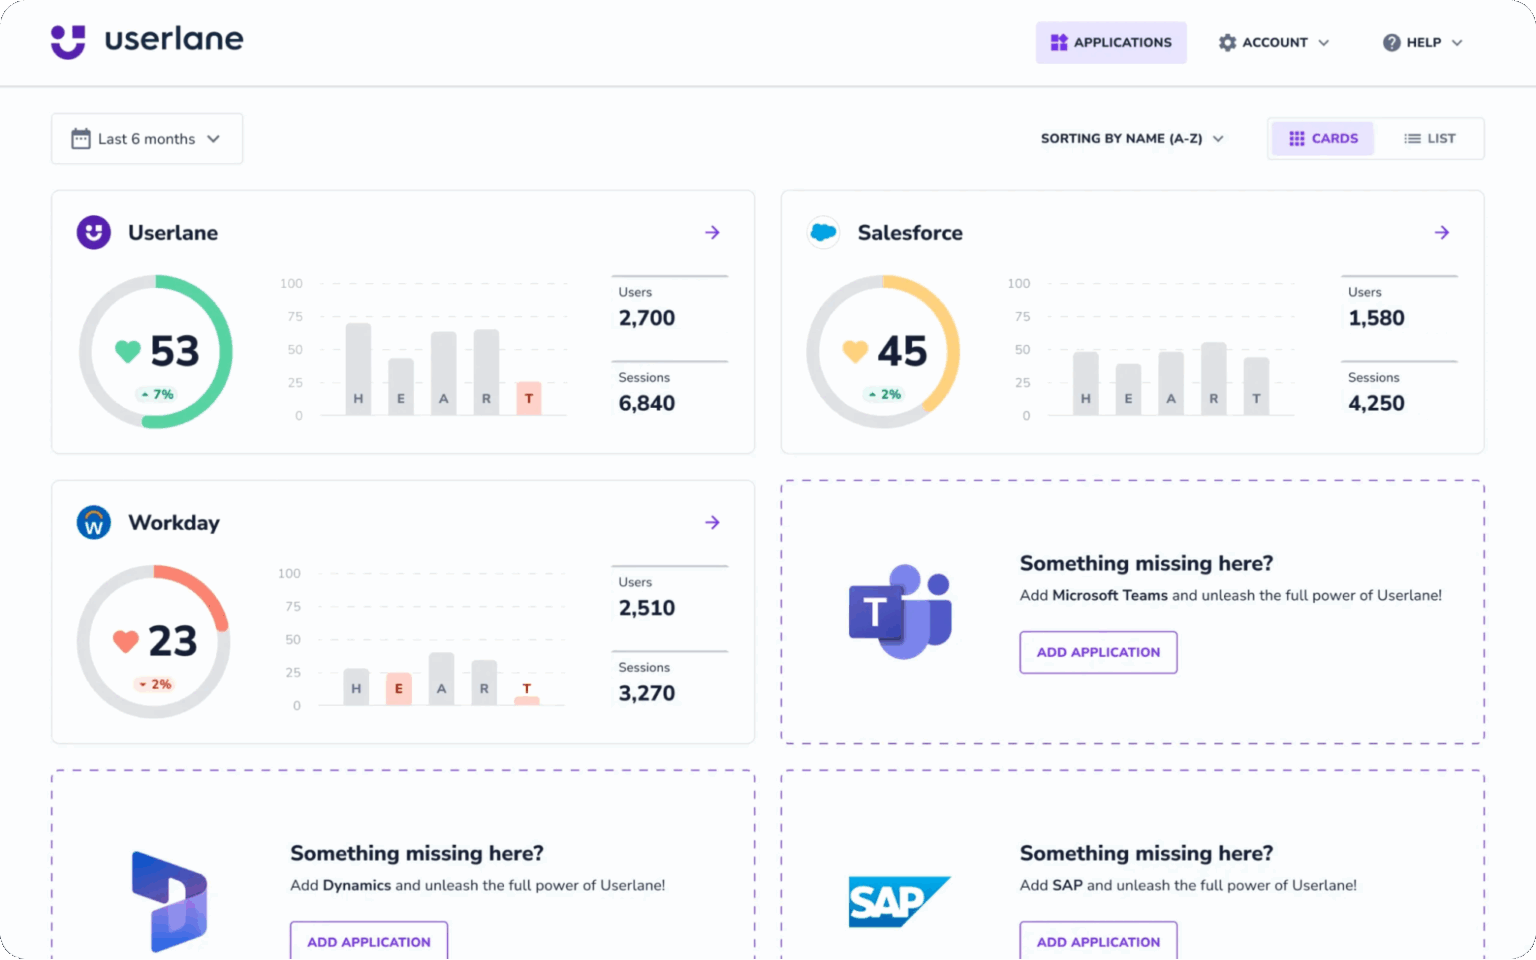Image resolution: width=1536 pixels, height=960 pixels.
Task: Expand the Account menu chevron
Action: pyautogui.click(x=1326, y=43)
